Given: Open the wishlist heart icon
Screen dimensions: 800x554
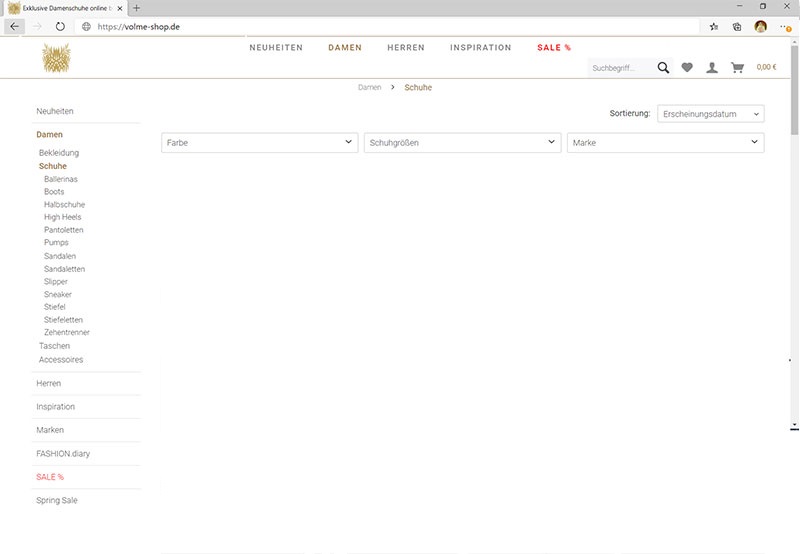Looking at the screenshot, I should [687, 68].
